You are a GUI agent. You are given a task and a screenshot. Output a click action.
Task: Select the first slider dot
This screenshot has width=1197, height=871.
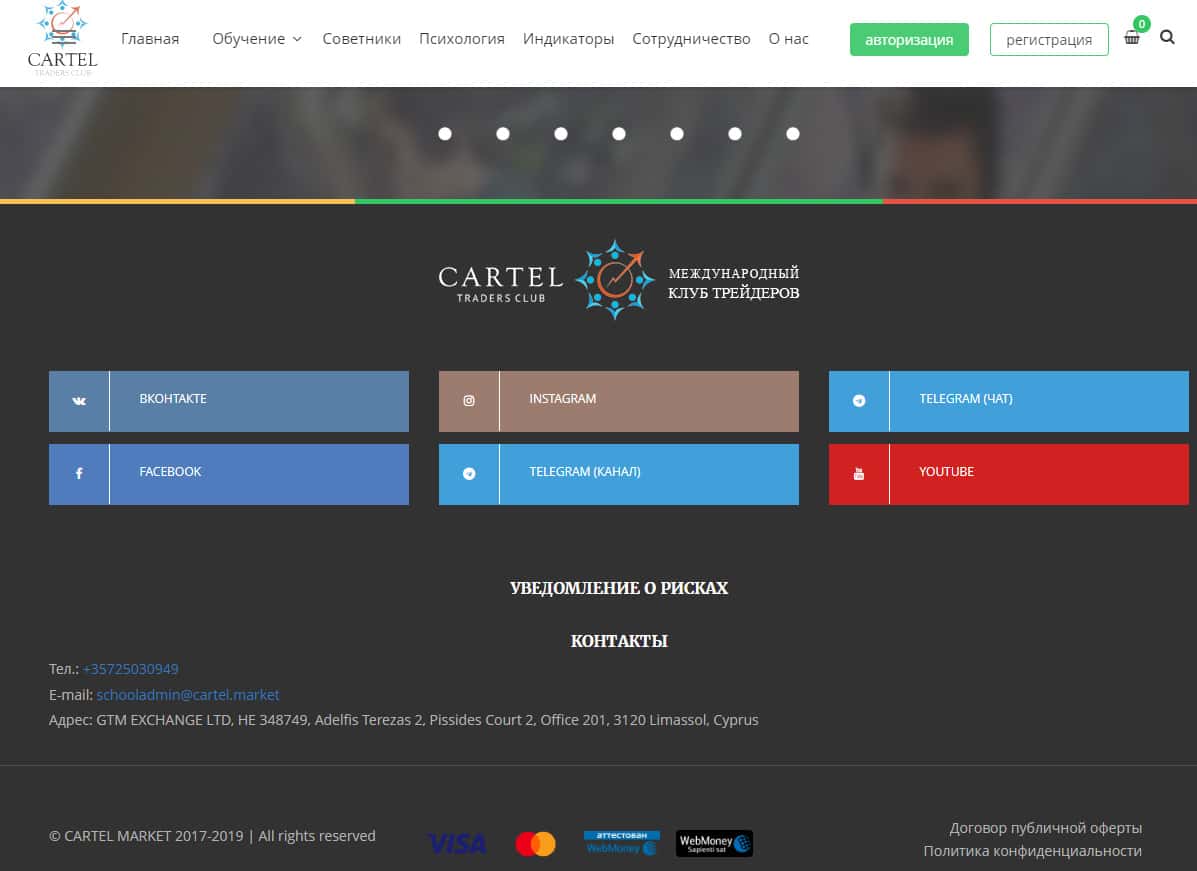445,134
